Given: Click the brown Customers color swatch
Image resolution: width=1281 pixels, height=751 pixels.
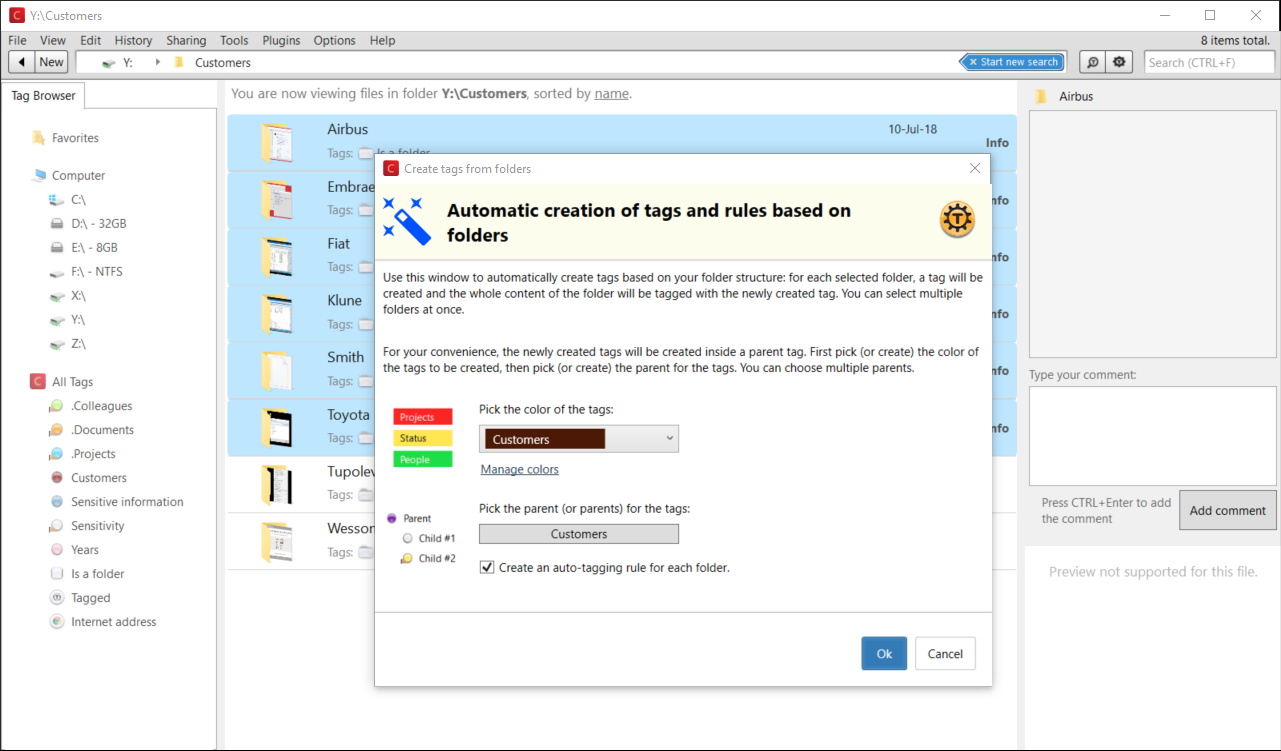Looking at the screenshot, I should click(544, 439).
